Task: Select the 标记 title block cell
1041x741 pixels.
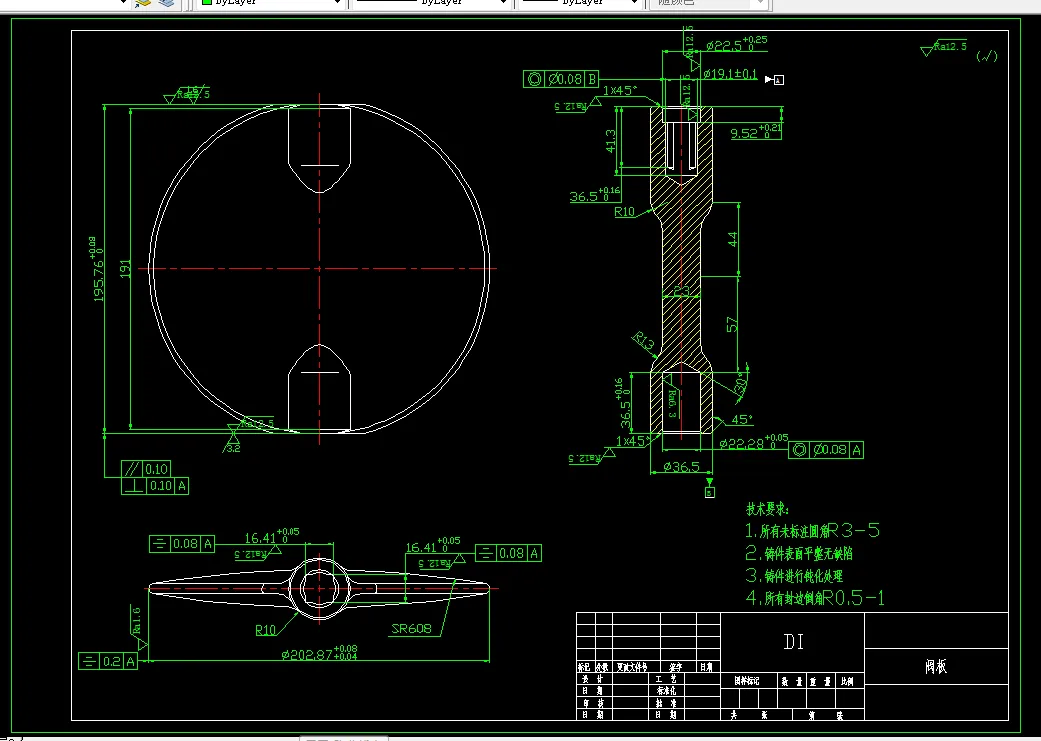Action: point(584,667)
